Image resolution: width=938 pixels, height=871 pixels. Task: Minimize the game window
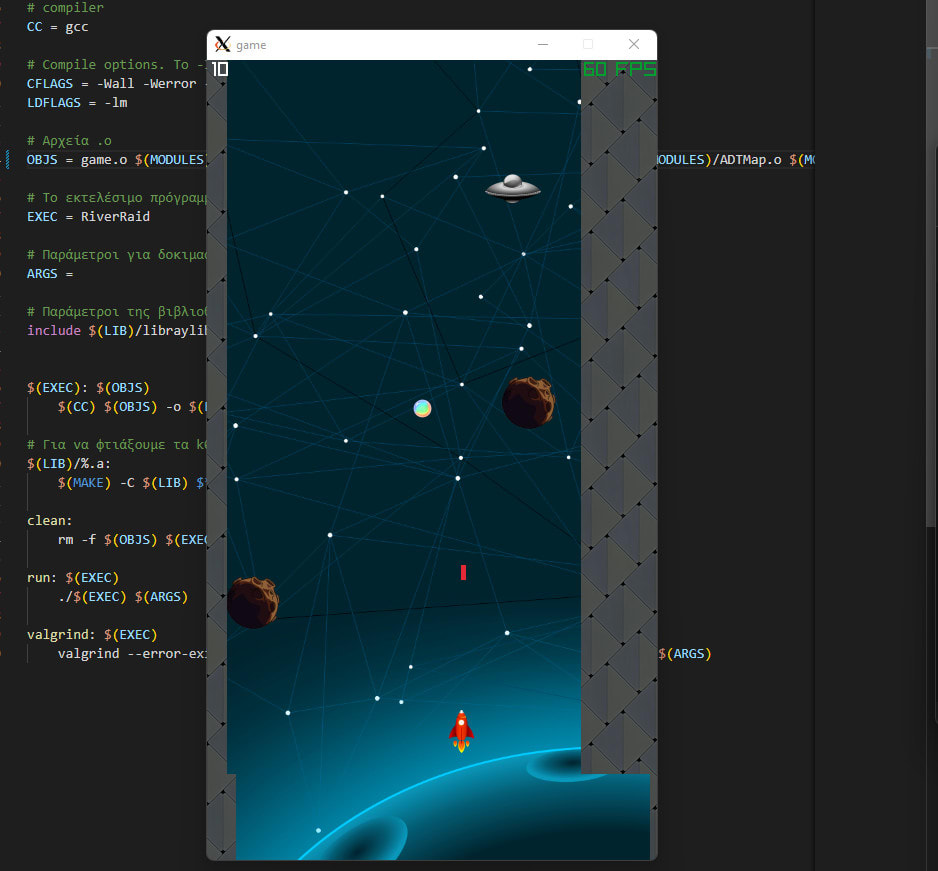[x=543, y=44]
